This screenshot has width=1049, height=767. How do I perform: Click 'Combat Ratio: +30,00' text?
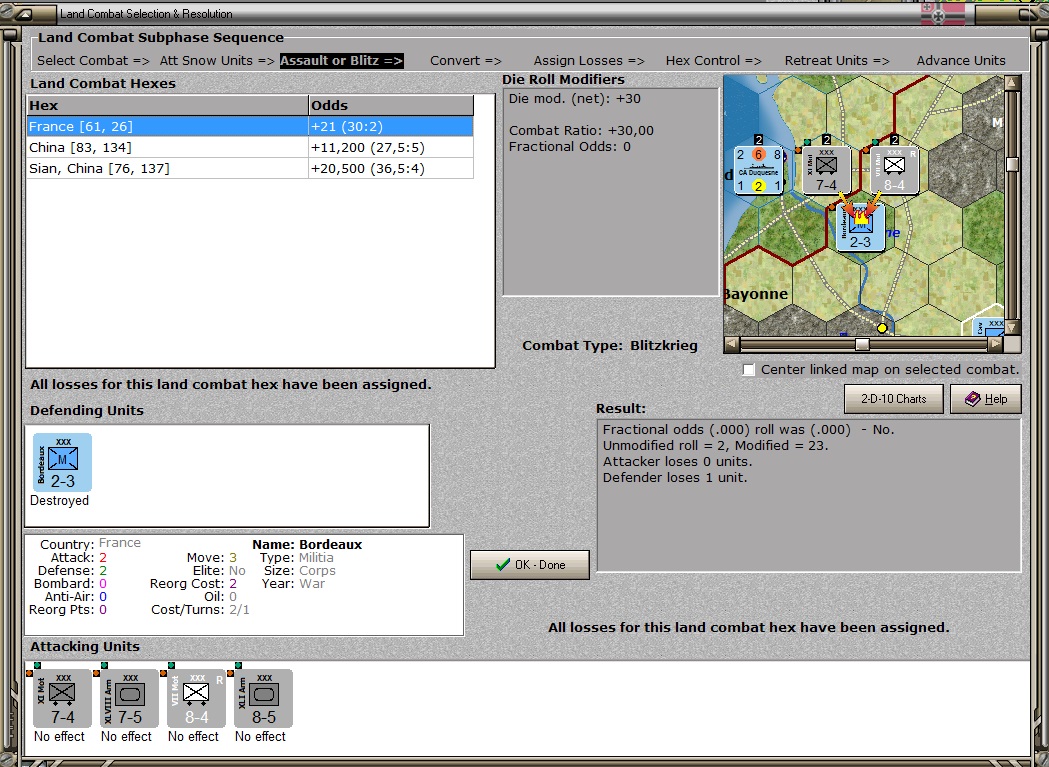[x=581, y=131]
